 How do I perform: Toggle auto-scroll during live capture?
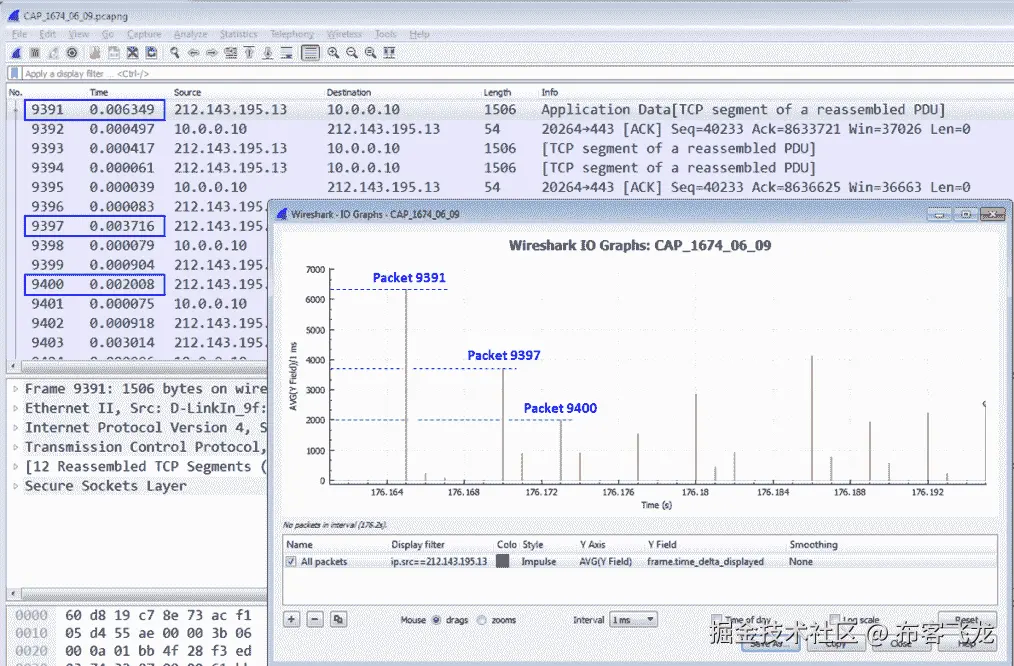286,53
